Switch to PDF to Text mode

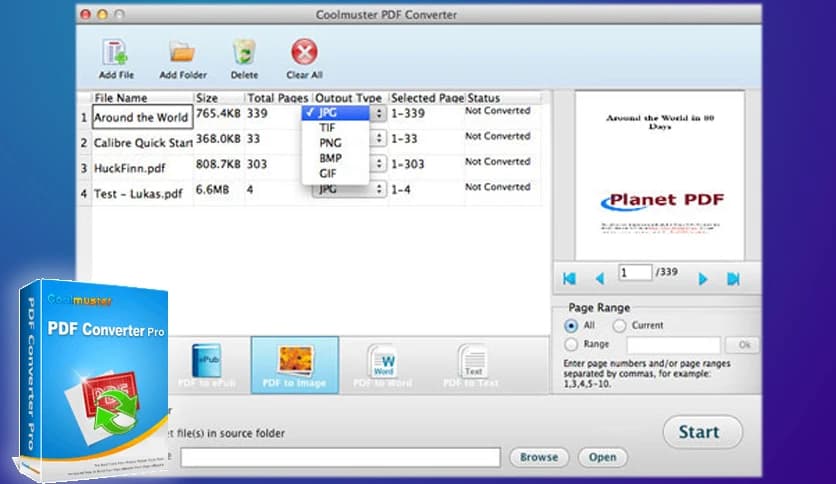pyautogui.click(x=471, y=366)
